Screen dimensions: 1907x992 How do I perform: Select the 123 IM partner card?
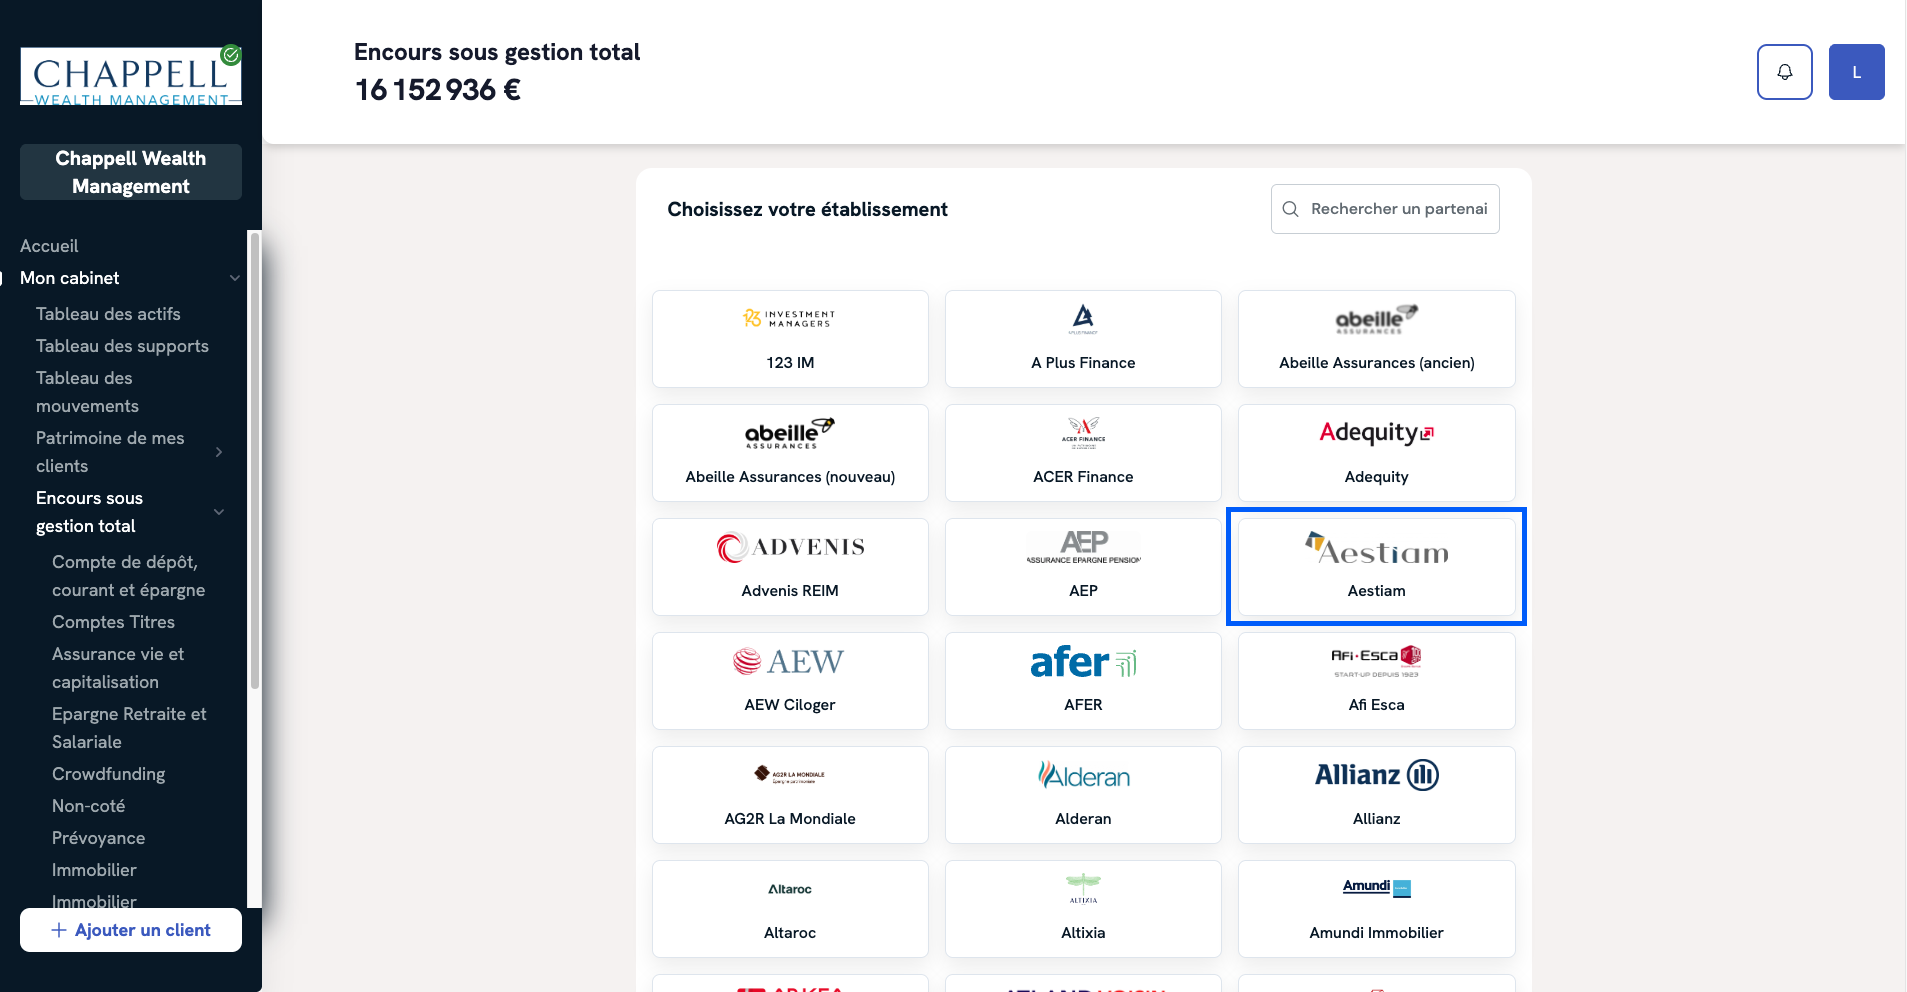click(790, 339)
